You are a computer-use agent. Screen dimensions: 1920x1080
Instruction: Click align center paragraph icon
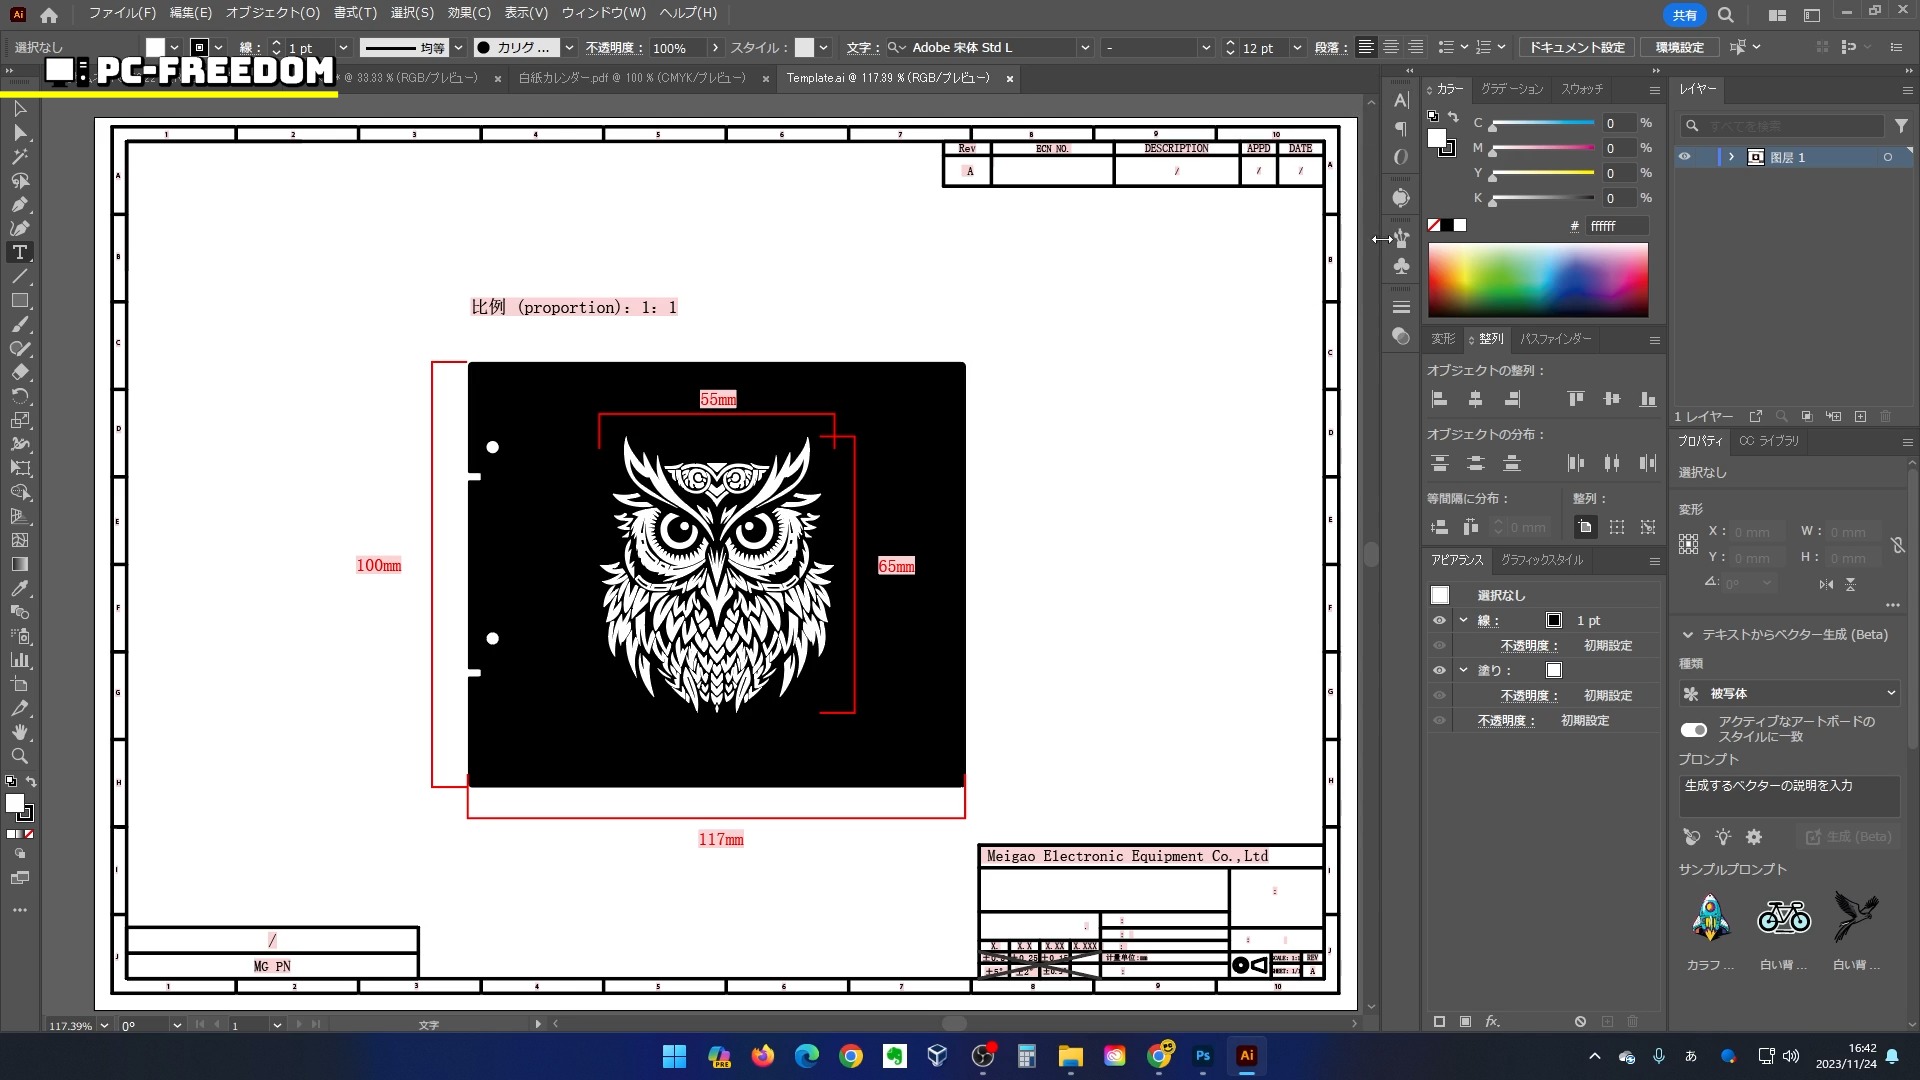coord(1391,48)
